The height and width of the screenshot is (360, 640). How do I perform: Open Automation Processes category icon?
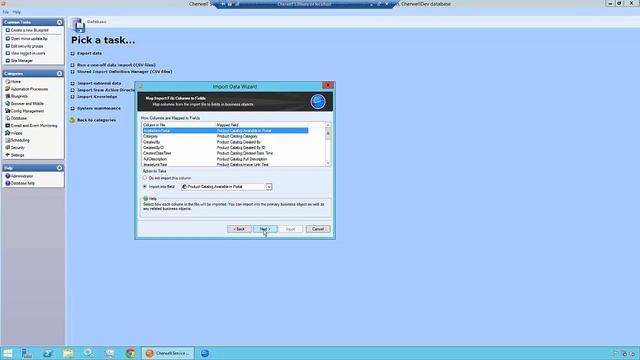pos(7,89)
